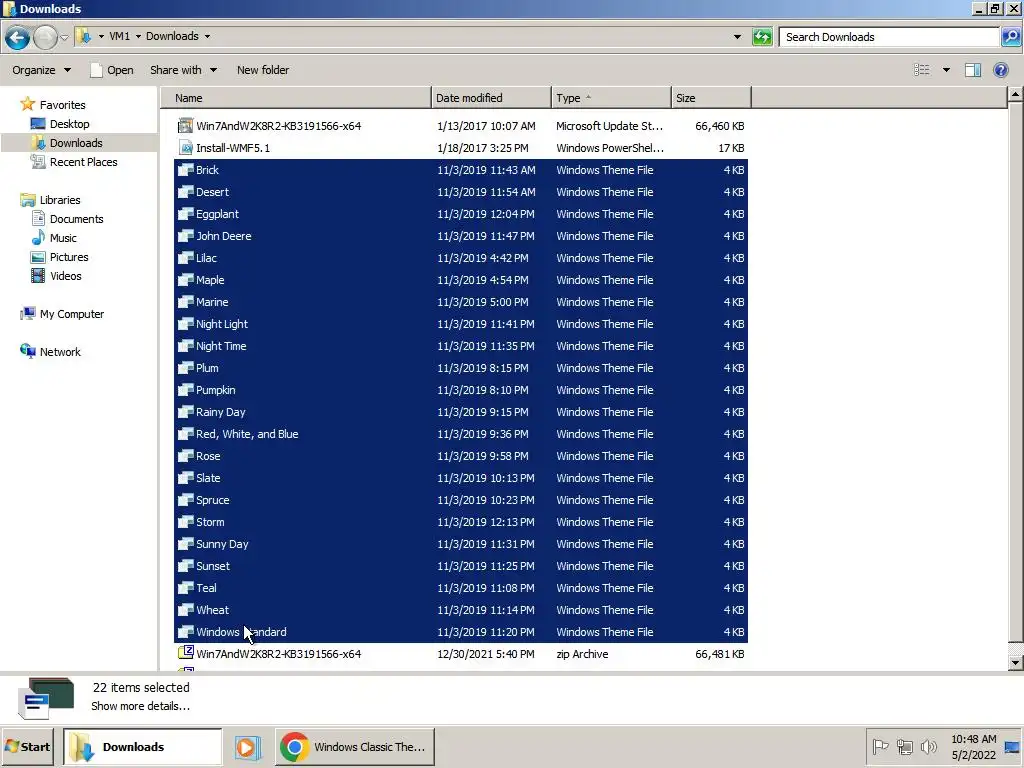This screenshot has height=768, width=1024.
Task: Open the recent pages dropdown arrow
Action: (64, 37)
